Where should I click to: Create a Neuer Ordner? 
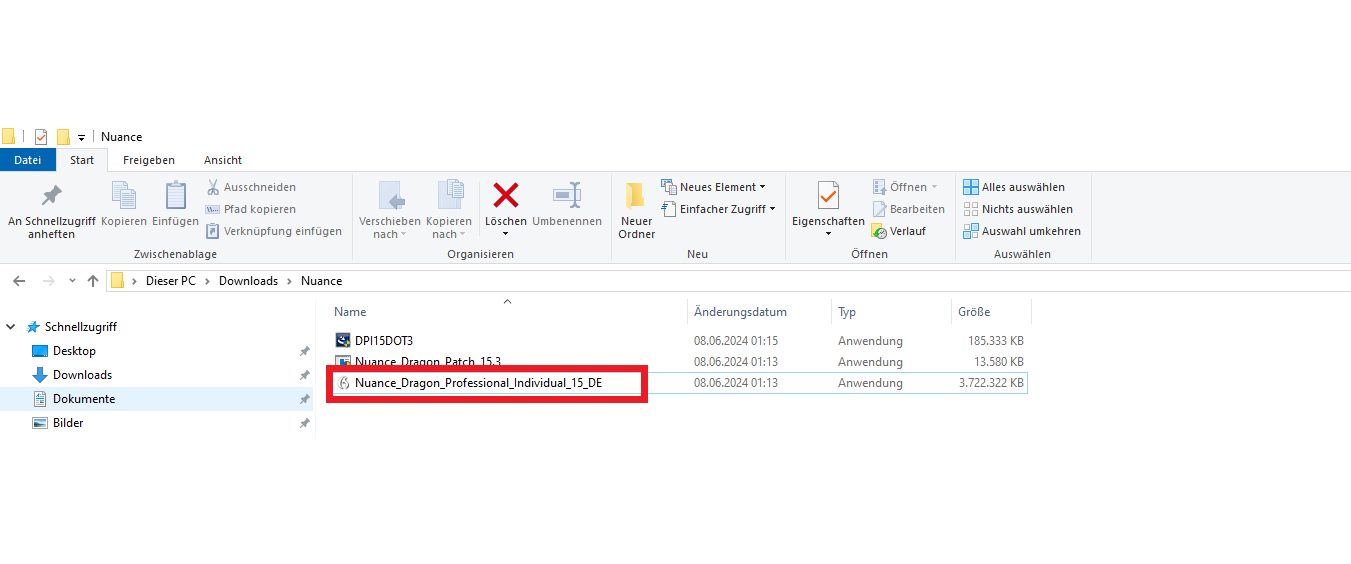(x=636, y=210)
